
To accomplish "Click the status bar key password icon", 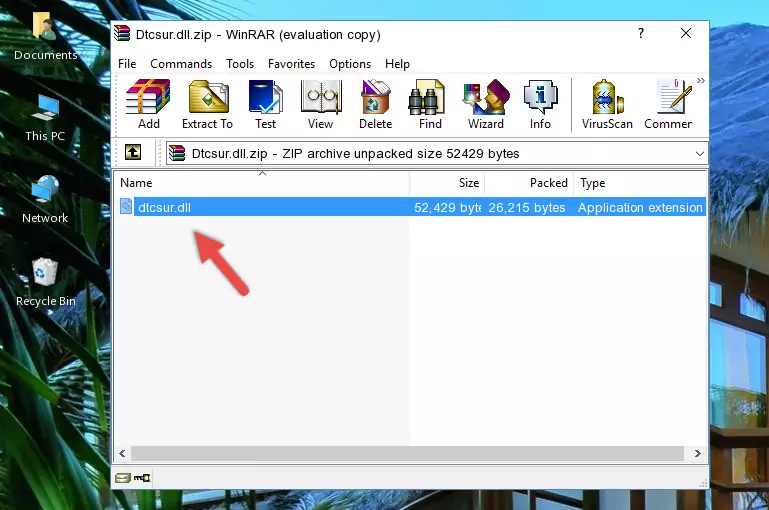I will click(x=142, y=478).
